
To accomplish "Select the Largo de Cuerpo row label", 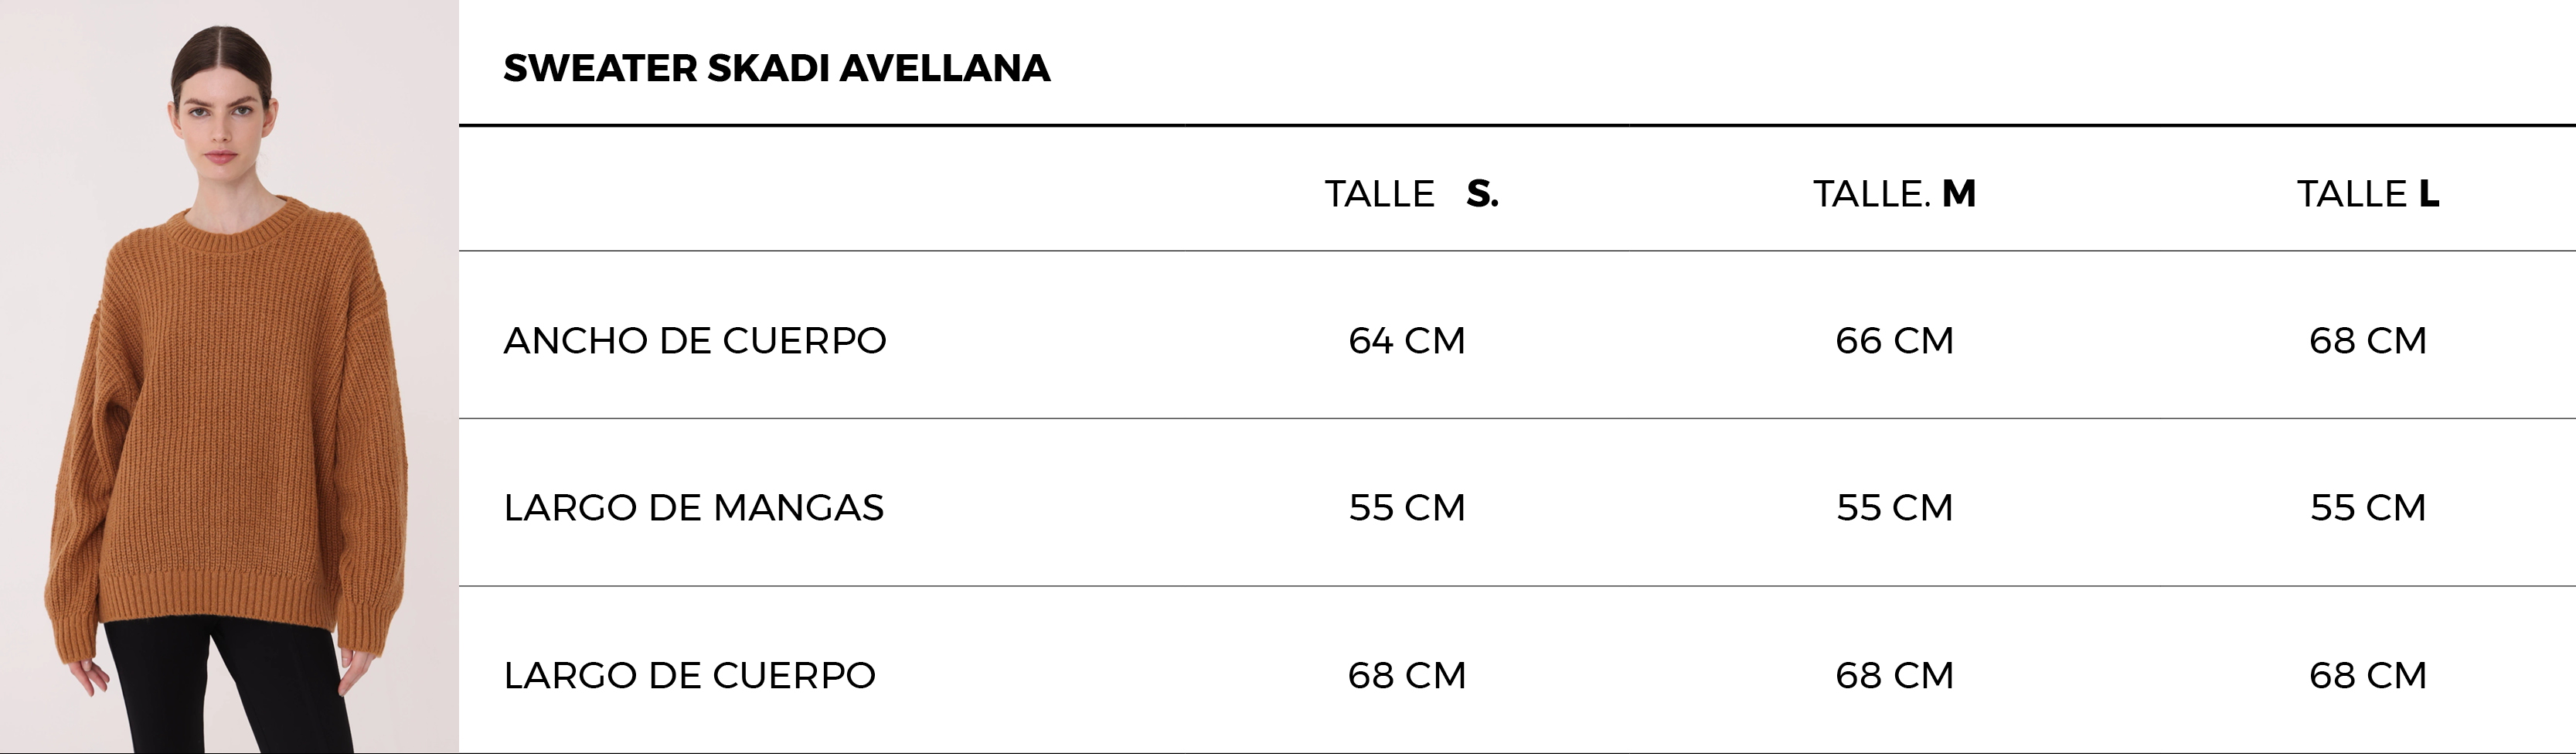I will (x=690, y=676).
